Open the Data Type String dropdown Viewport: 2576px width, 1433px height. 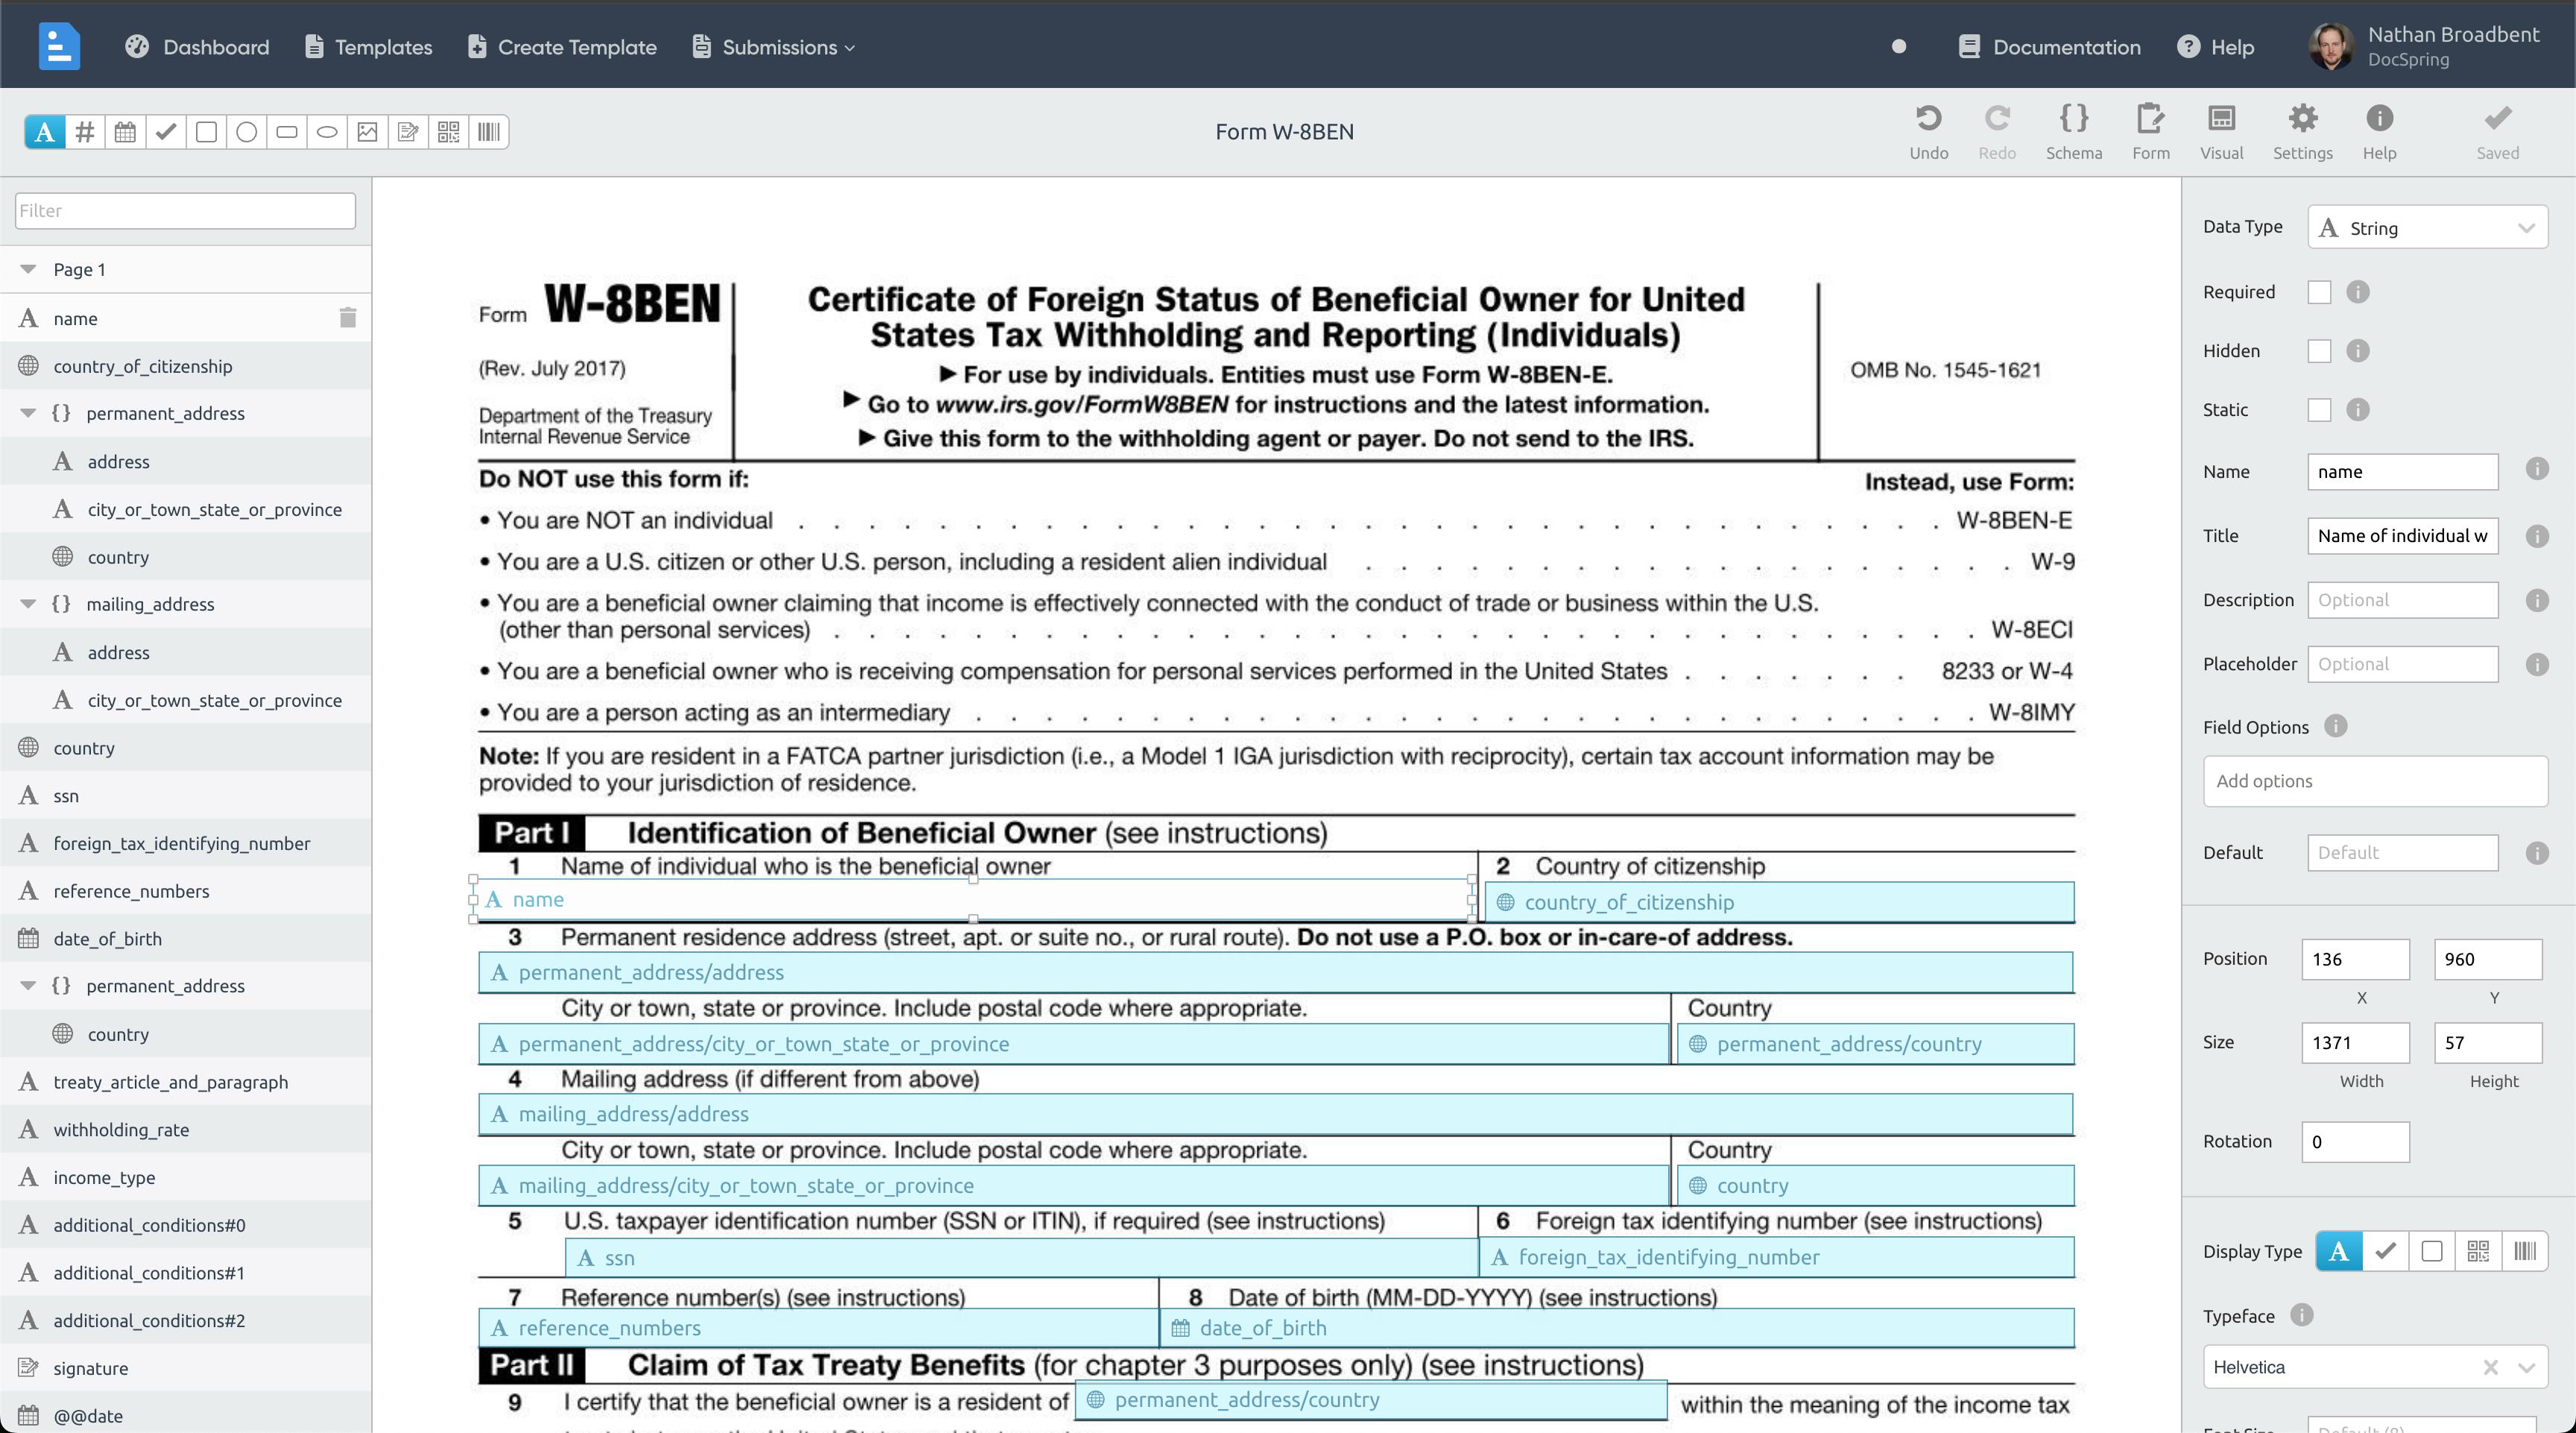[2427, 228]
